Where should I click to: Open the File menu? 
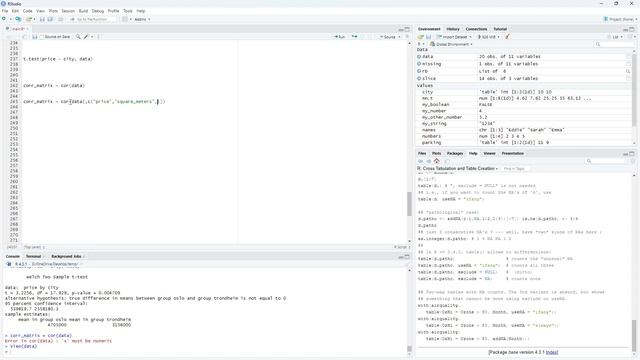point(5,11)
